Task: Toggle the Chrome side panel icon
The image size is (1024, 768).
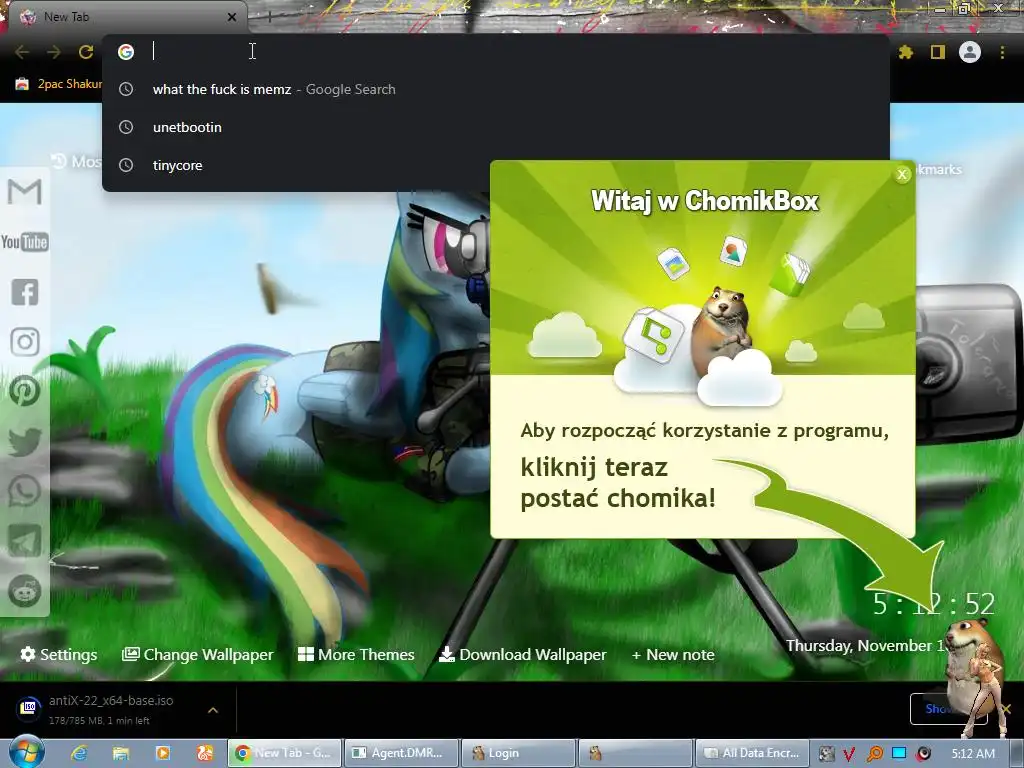Action: pos(938,52)
